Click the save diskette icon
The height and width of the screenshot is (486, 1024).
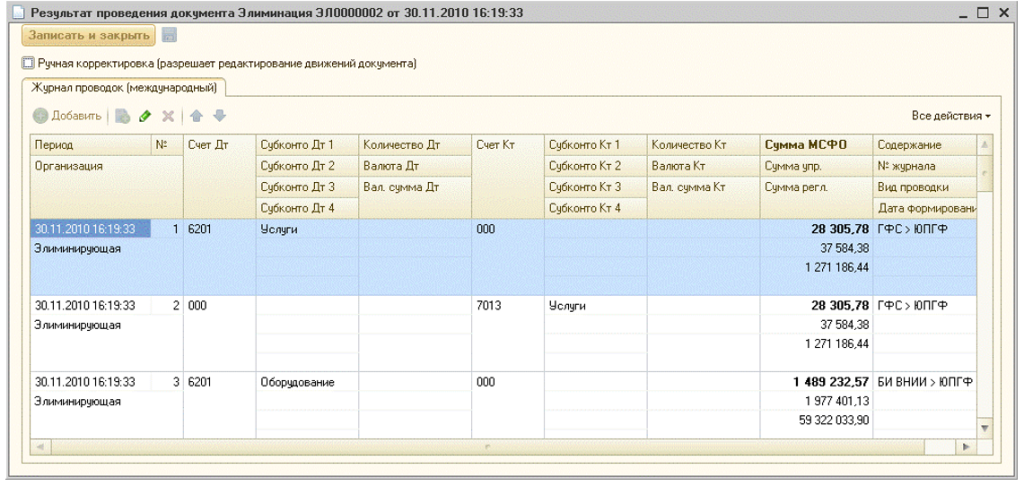169,36
